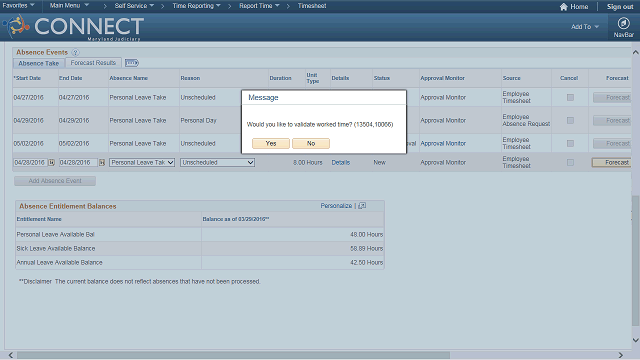Expand the Main Menu dropdown

[69, 6]
